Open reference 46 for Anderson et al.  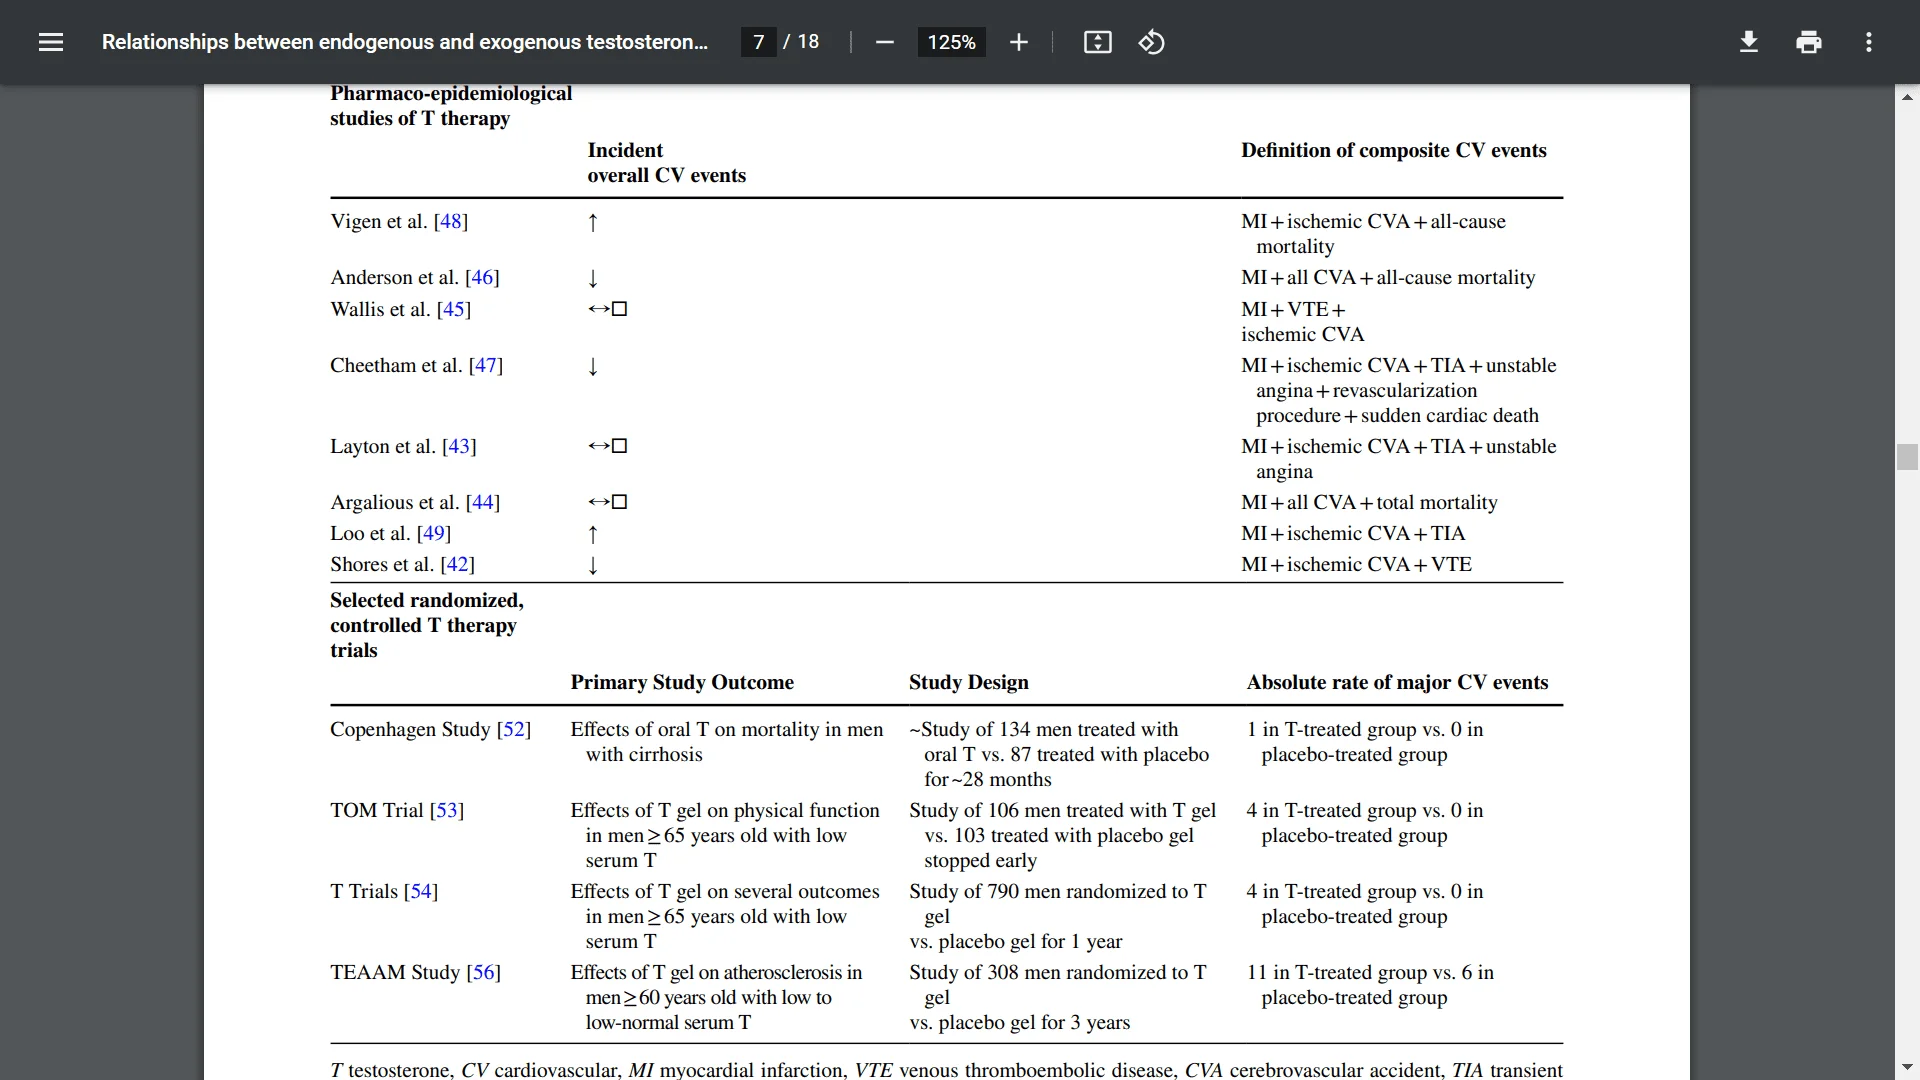(482, 277)
